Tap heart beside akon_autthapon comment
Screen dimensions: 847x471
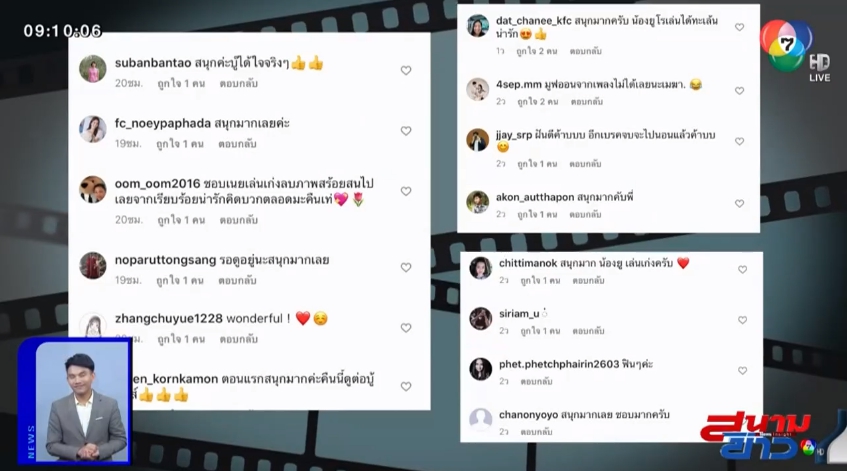[x=740, y=204]
